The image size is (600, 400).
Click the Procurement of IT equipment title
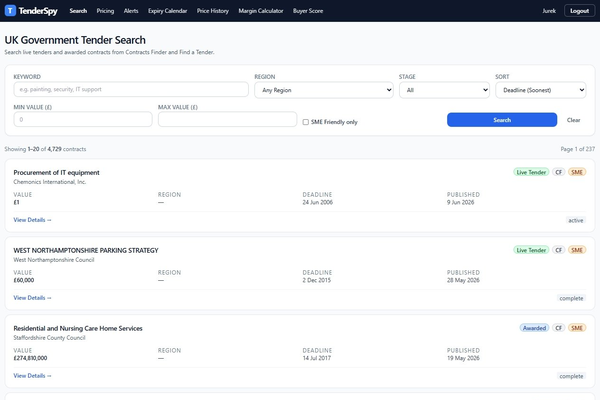coord(56,173)
